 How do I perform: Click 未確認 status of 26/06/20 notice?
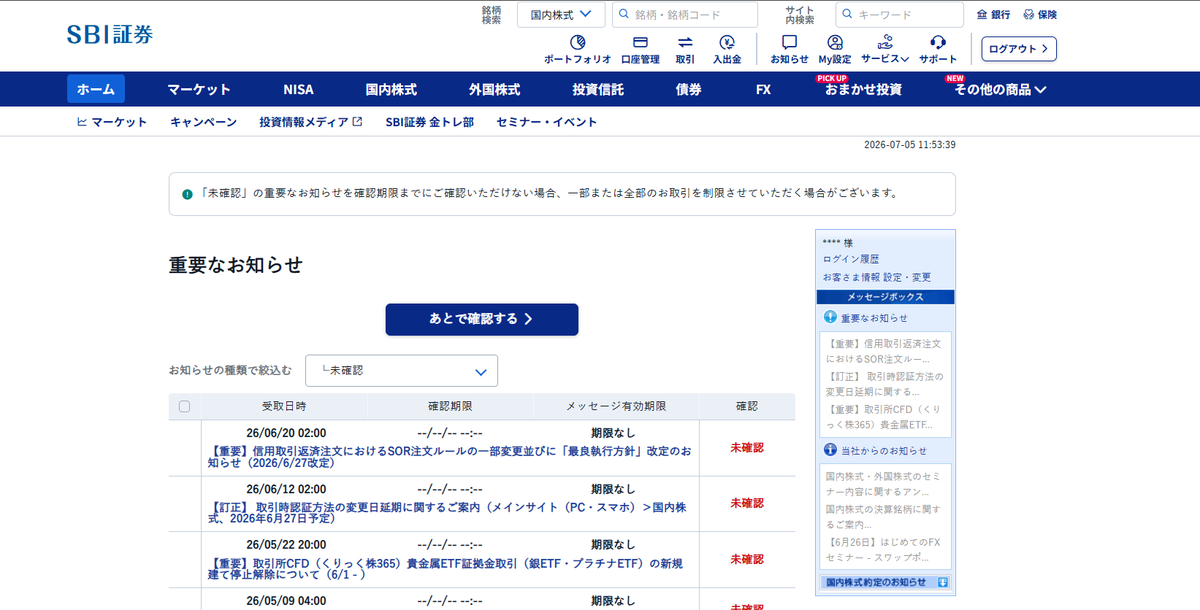click(x=747, y=448)
